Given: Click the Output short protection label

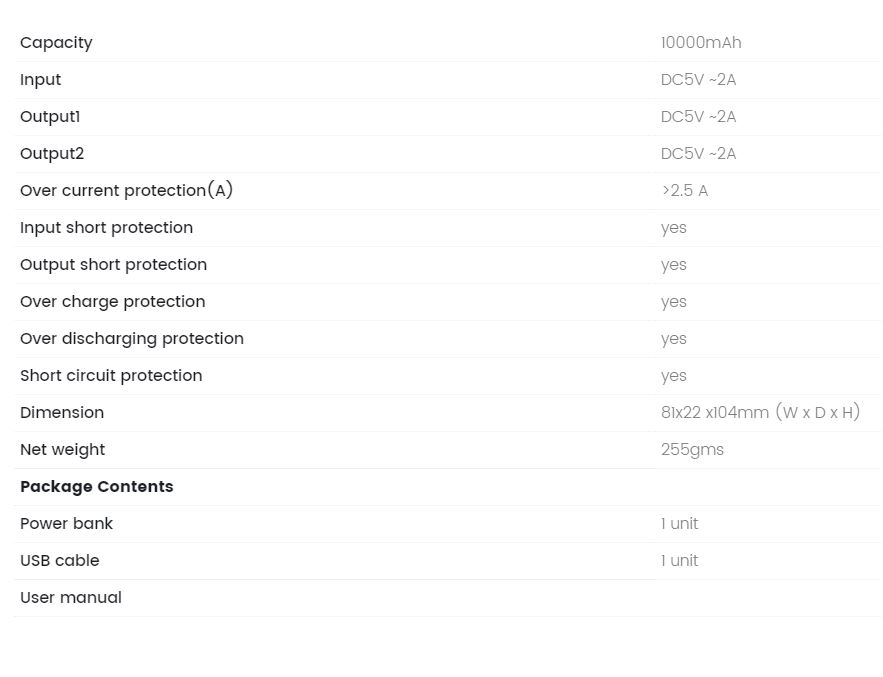Looking at the screenshot, I should (113, 265).
